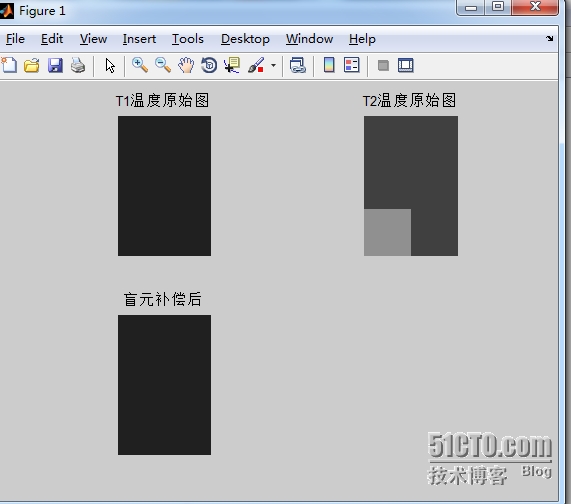Image resolution: width=571 pixels, height=504 pixels.
Task: Print the figure using printer icon
Action: click(78, 66)
